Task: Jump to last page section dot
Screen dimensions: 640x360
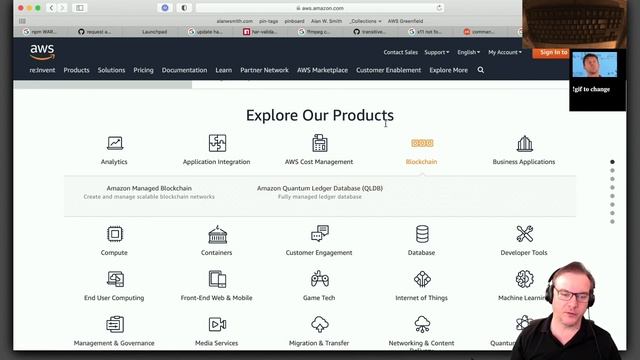Action: [612, 222]
